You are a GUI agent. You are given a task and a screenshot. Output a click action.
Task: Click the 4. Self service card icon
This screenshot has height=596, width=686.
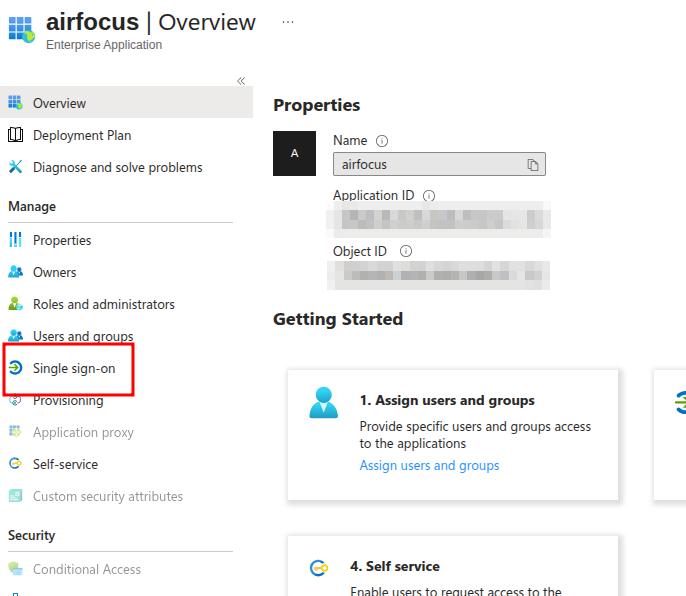tap(319, 568)
